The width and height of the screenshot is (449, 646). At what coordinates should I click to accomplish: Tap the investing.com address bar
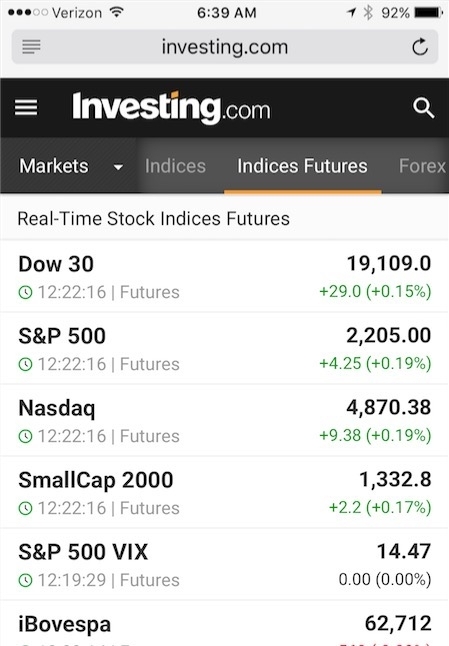224,47
